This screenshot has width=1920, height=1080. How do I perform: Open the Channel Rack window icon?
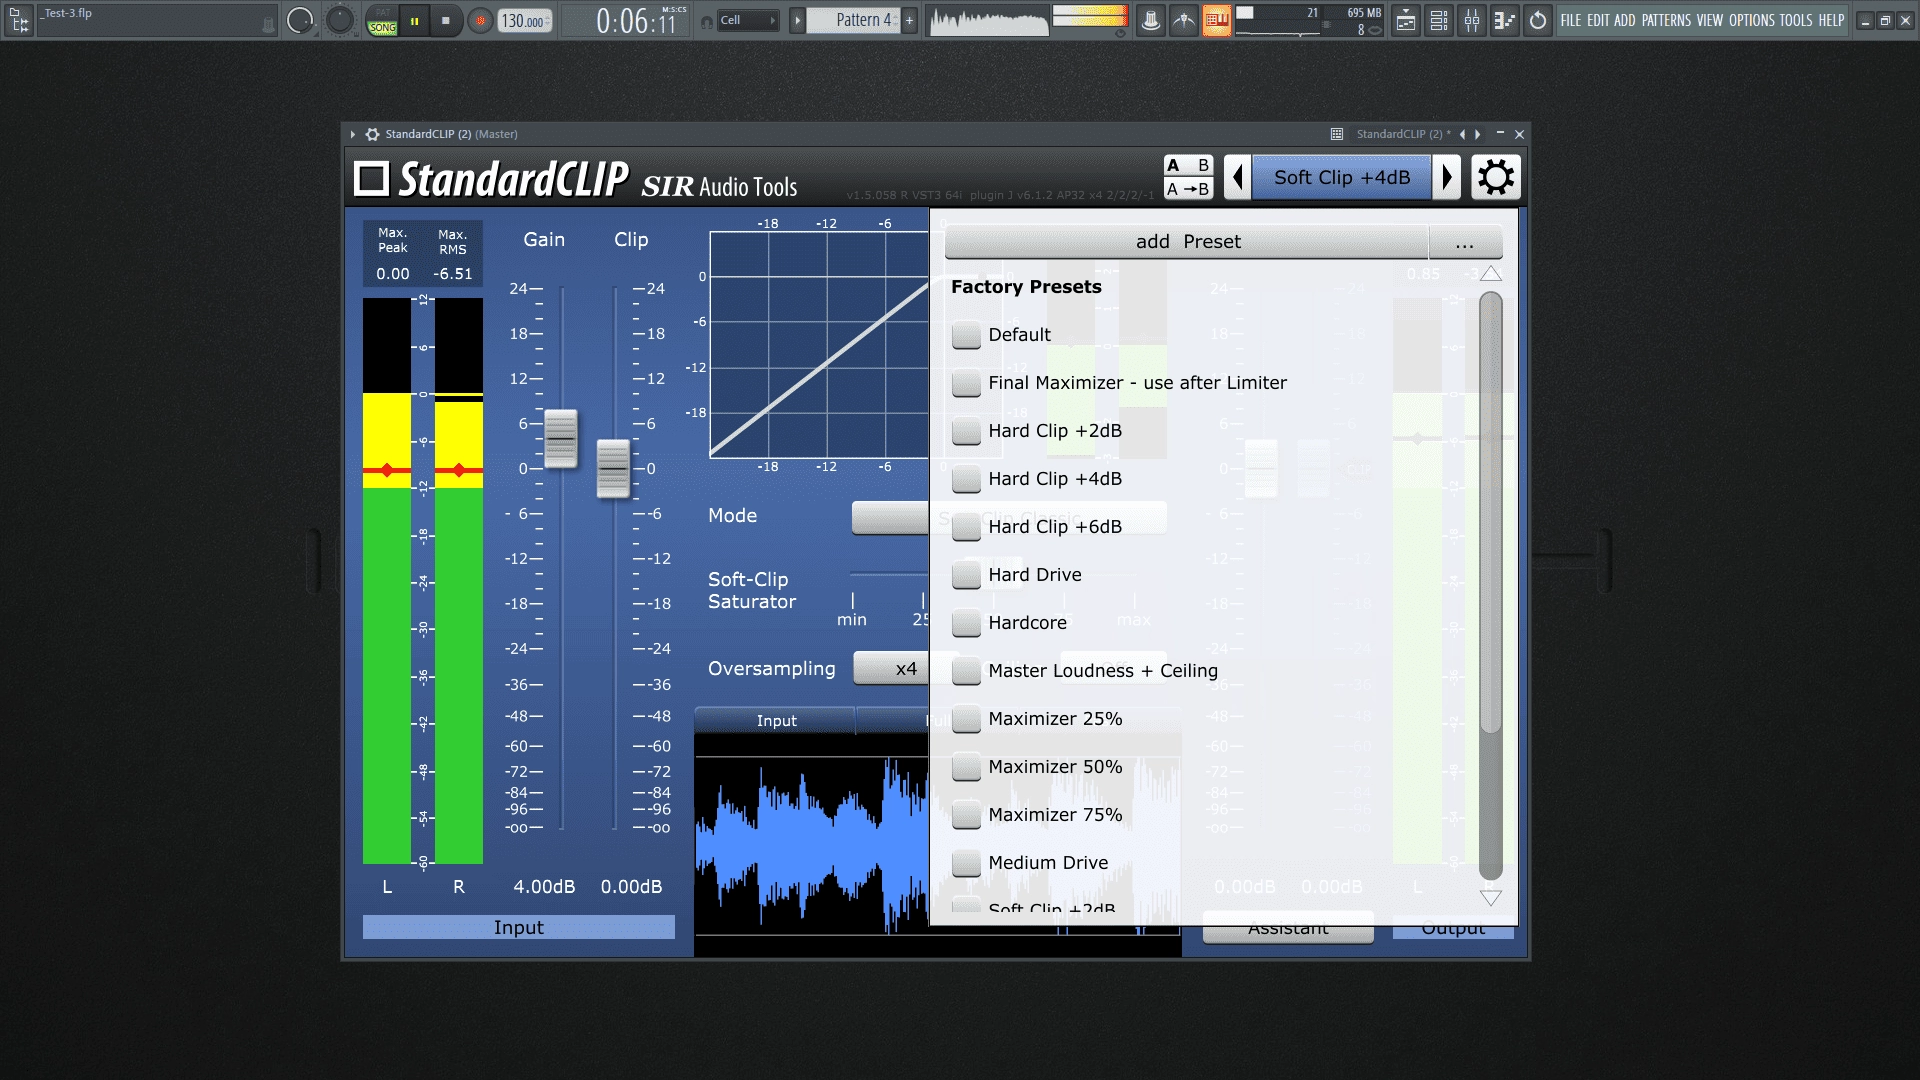tap(1439, 20)
